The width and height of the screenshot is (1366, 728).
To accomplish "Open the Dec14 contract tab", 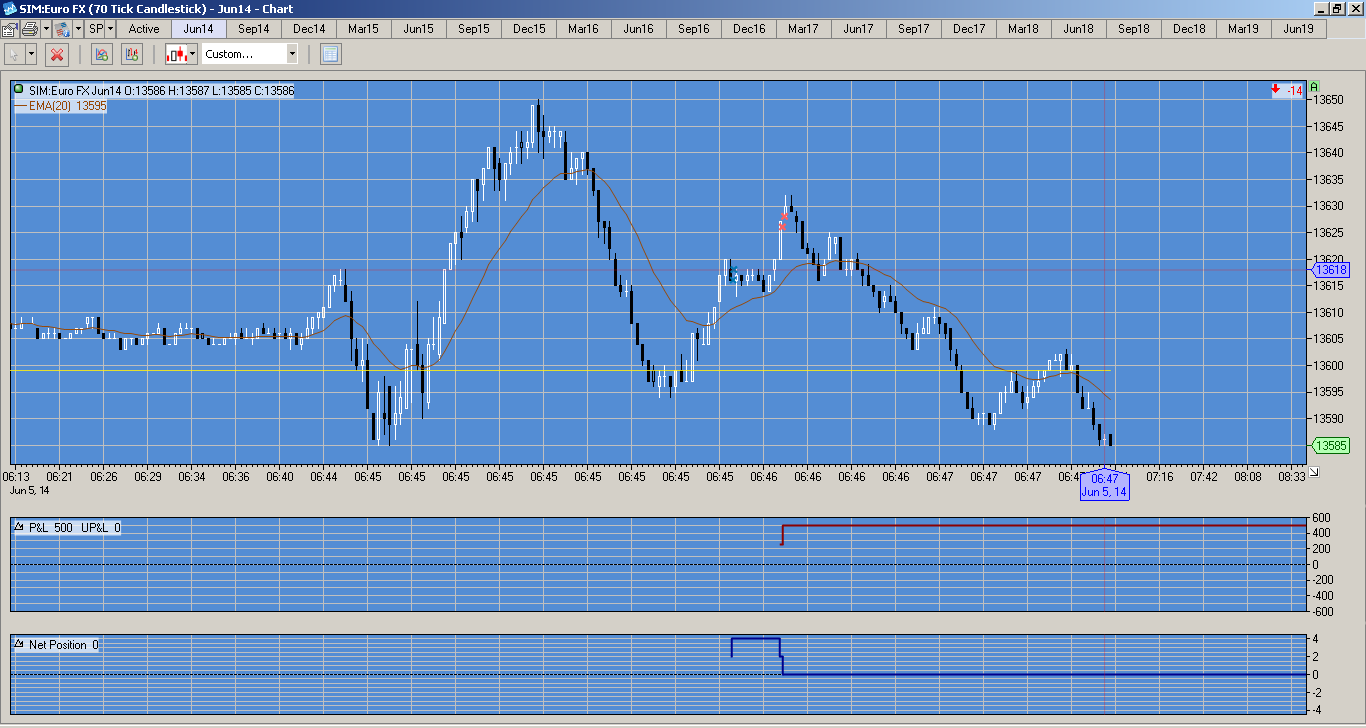I will point(309,29).
